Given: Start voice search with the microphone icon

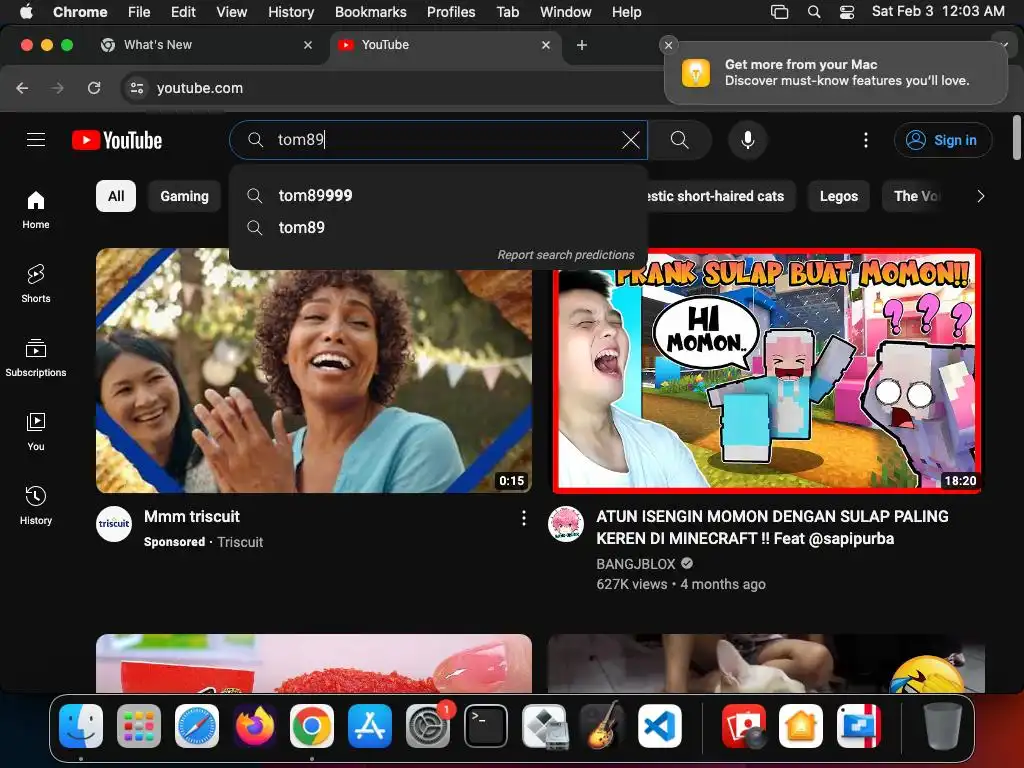Looking at the screenshot, I should (748, 140).
